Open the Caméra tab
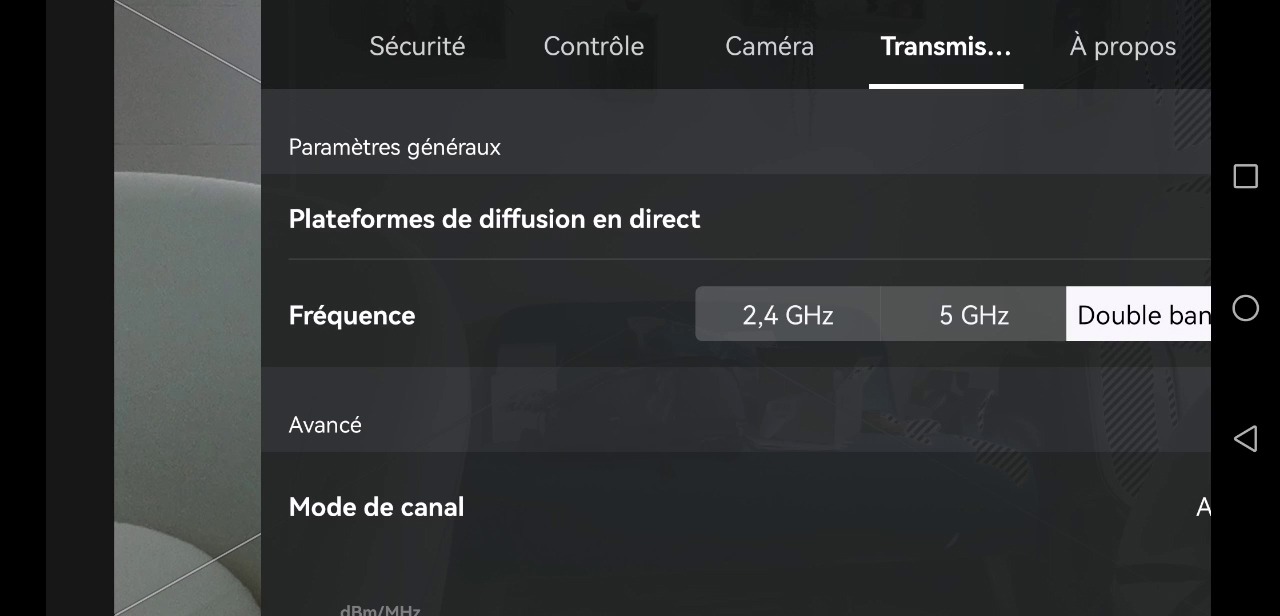This screenshot has height=616, width=1280. click(x=770, y=46)
